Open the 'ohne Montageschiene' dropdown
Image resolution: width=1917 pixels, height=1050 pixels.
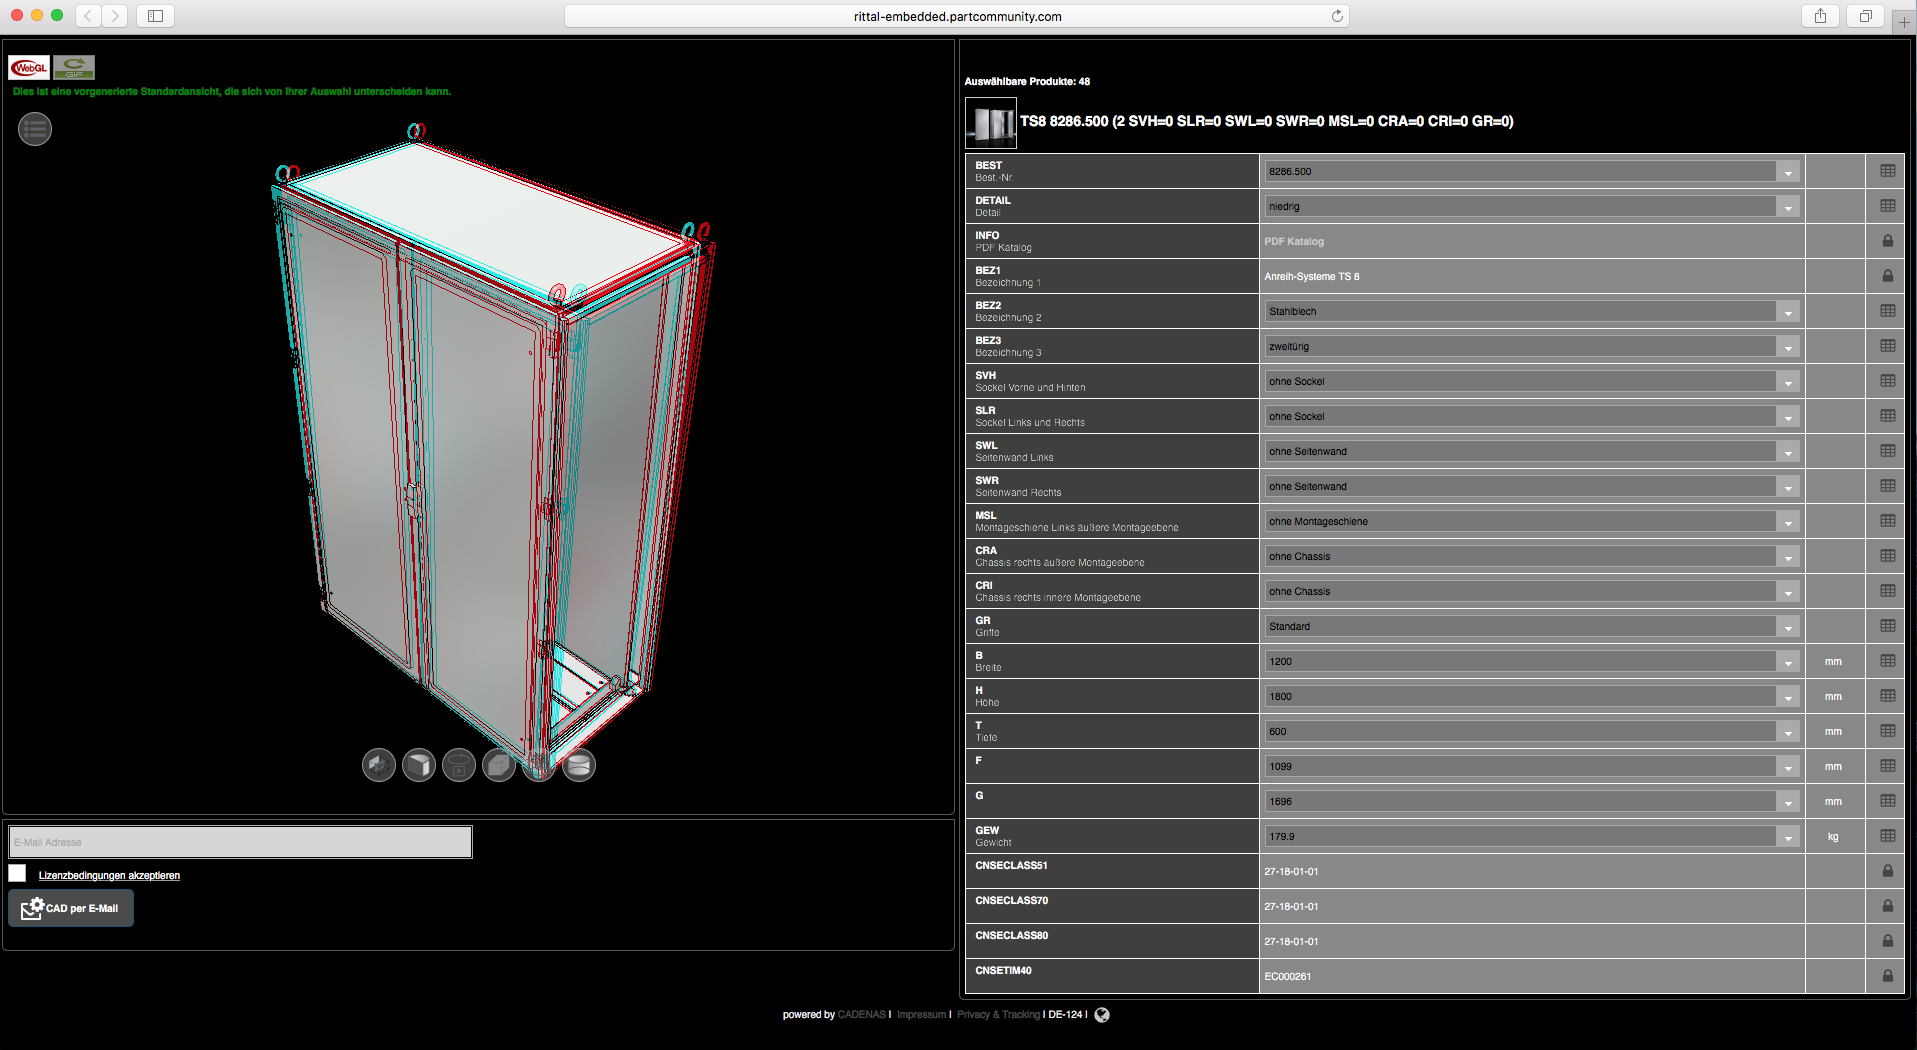pyautogui.click(x=1532, y=521)
